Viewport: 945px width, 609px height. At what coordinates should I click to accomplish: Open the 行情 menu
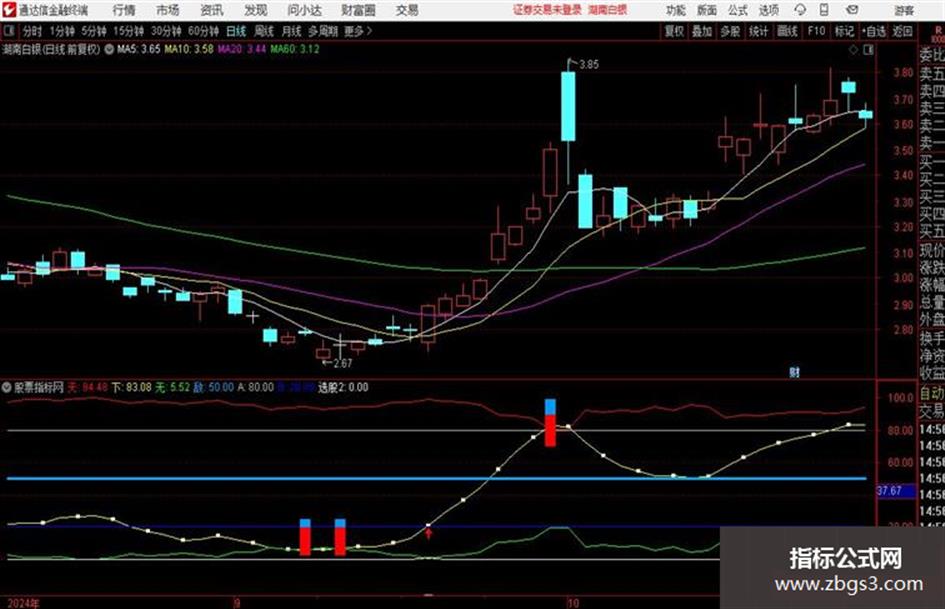point(124,10)
